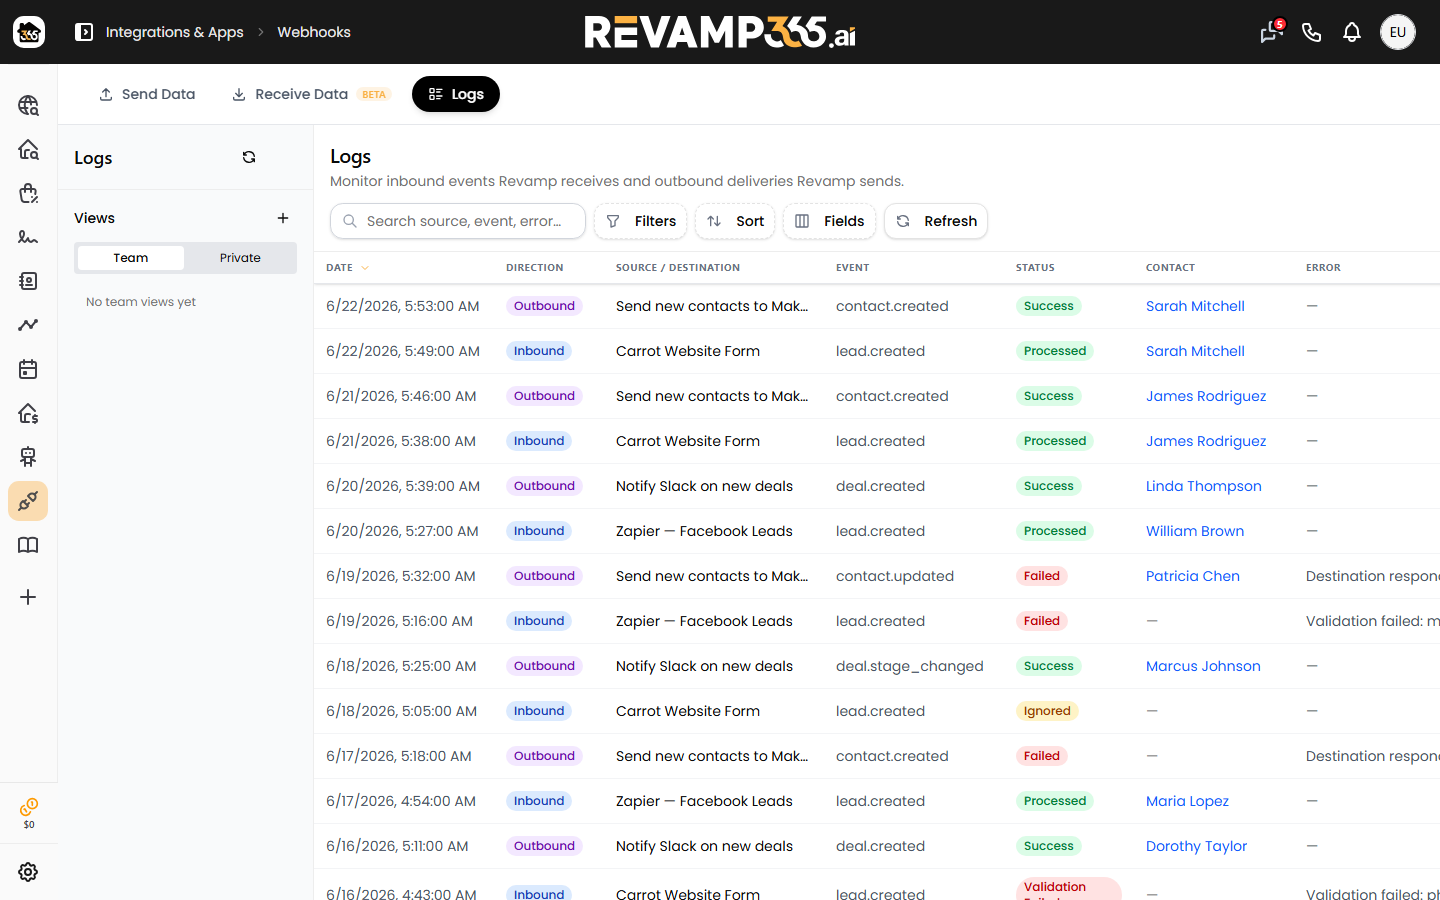Click the Refresh logs button
Viewport: 1440px width, 900px height.
click(x=936, y=221)
